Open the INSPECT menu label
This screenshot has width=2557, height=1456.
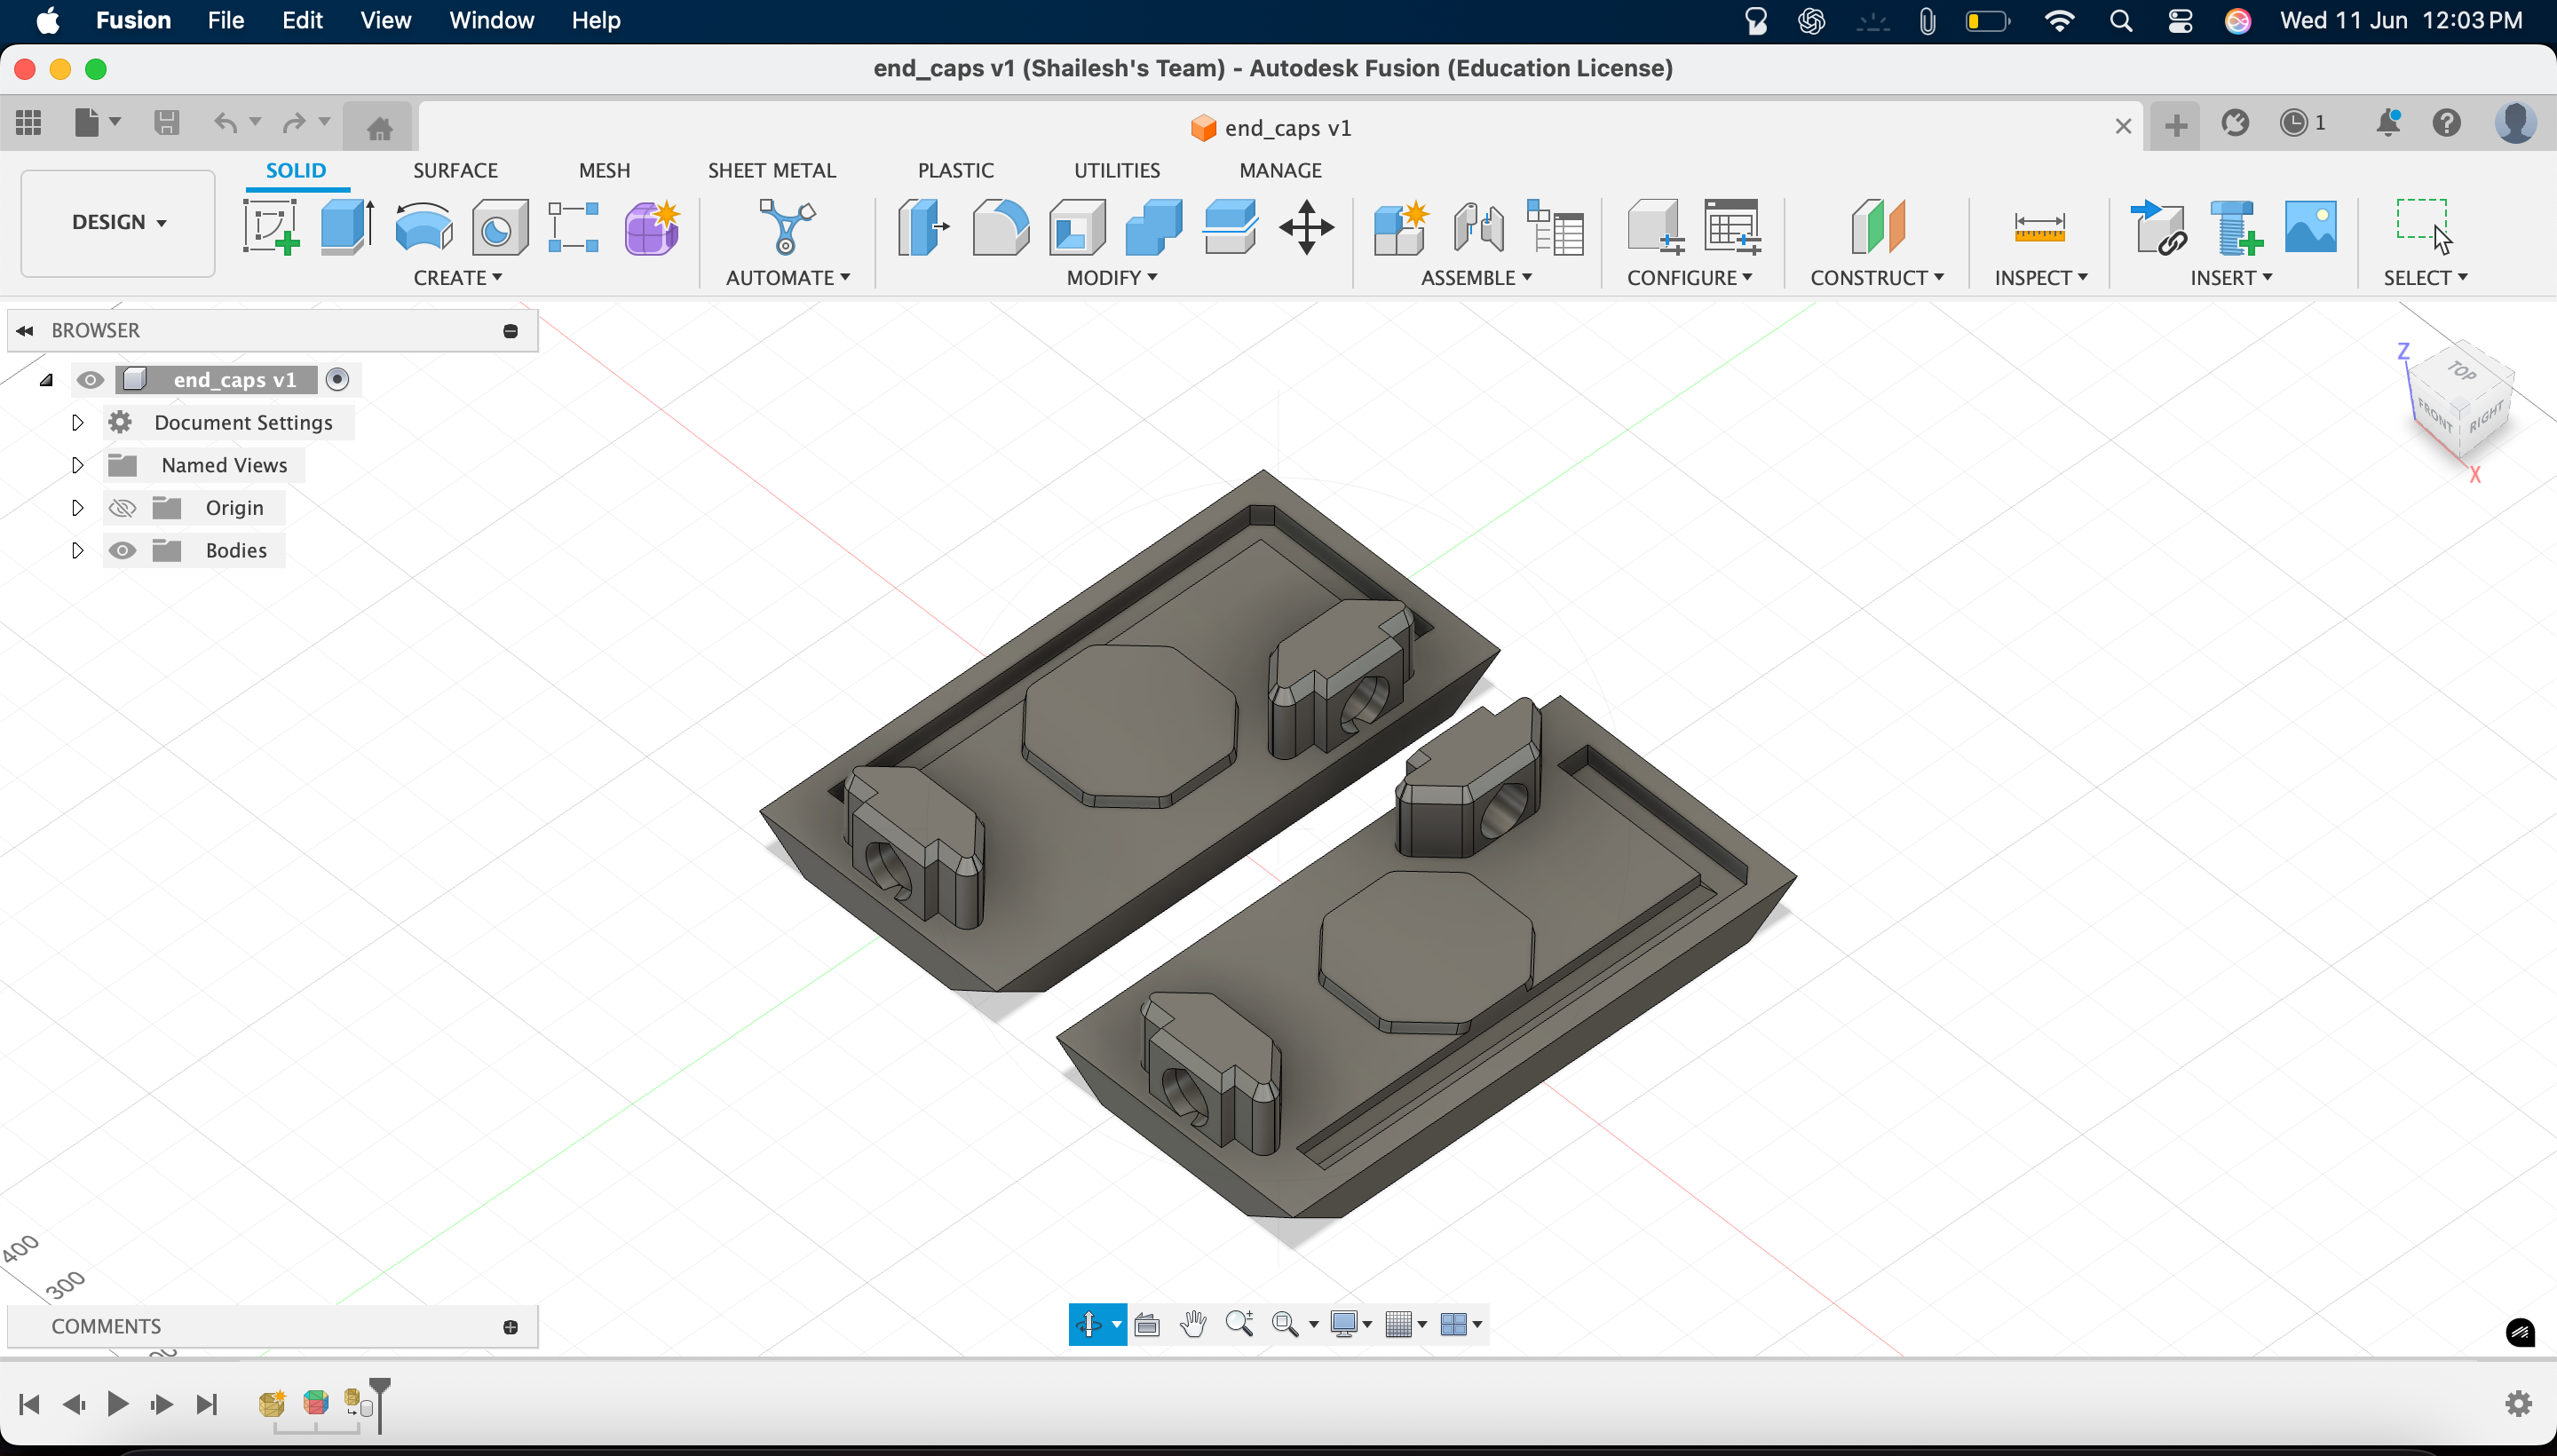point(2041,278)
